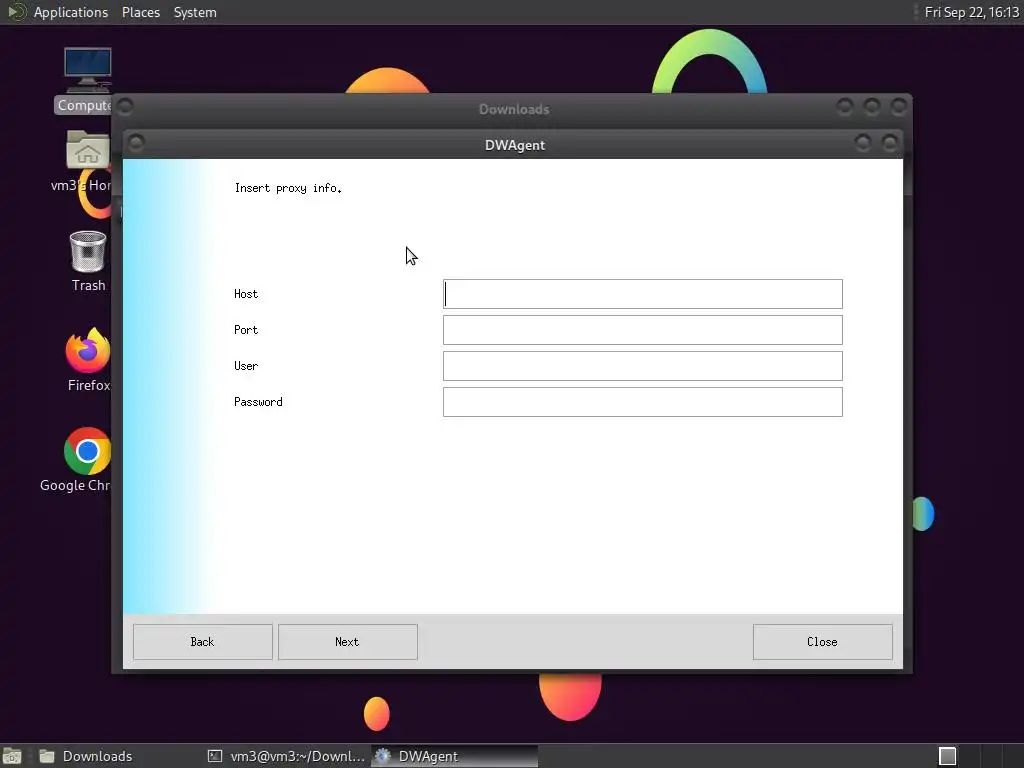Maximize the Downloads window
This screenshot has height=768, width=1024.
click(872, 106)
